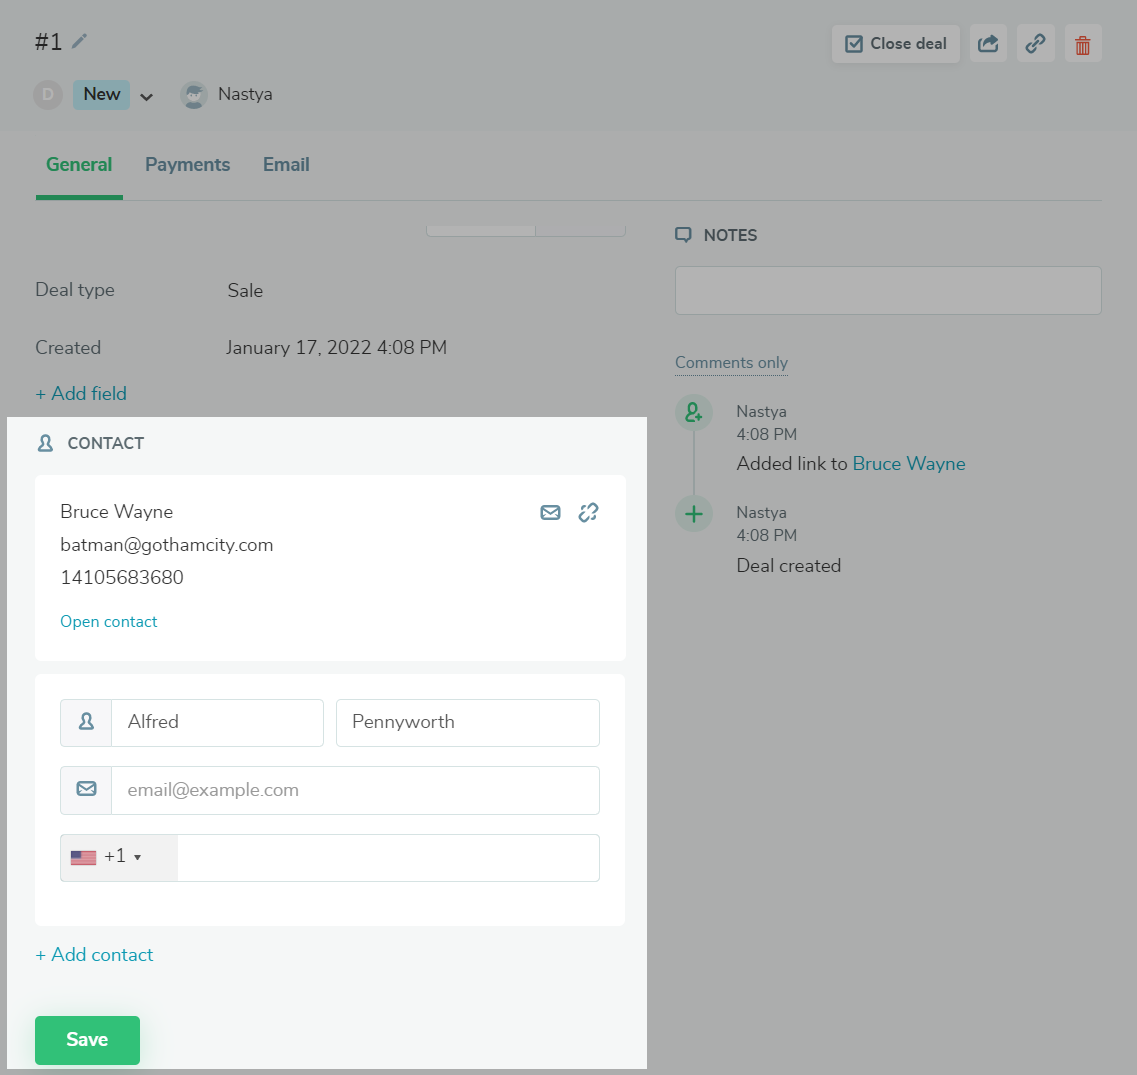Send email to Bruce Wayne via envelope icon

[x=550, y=513]
